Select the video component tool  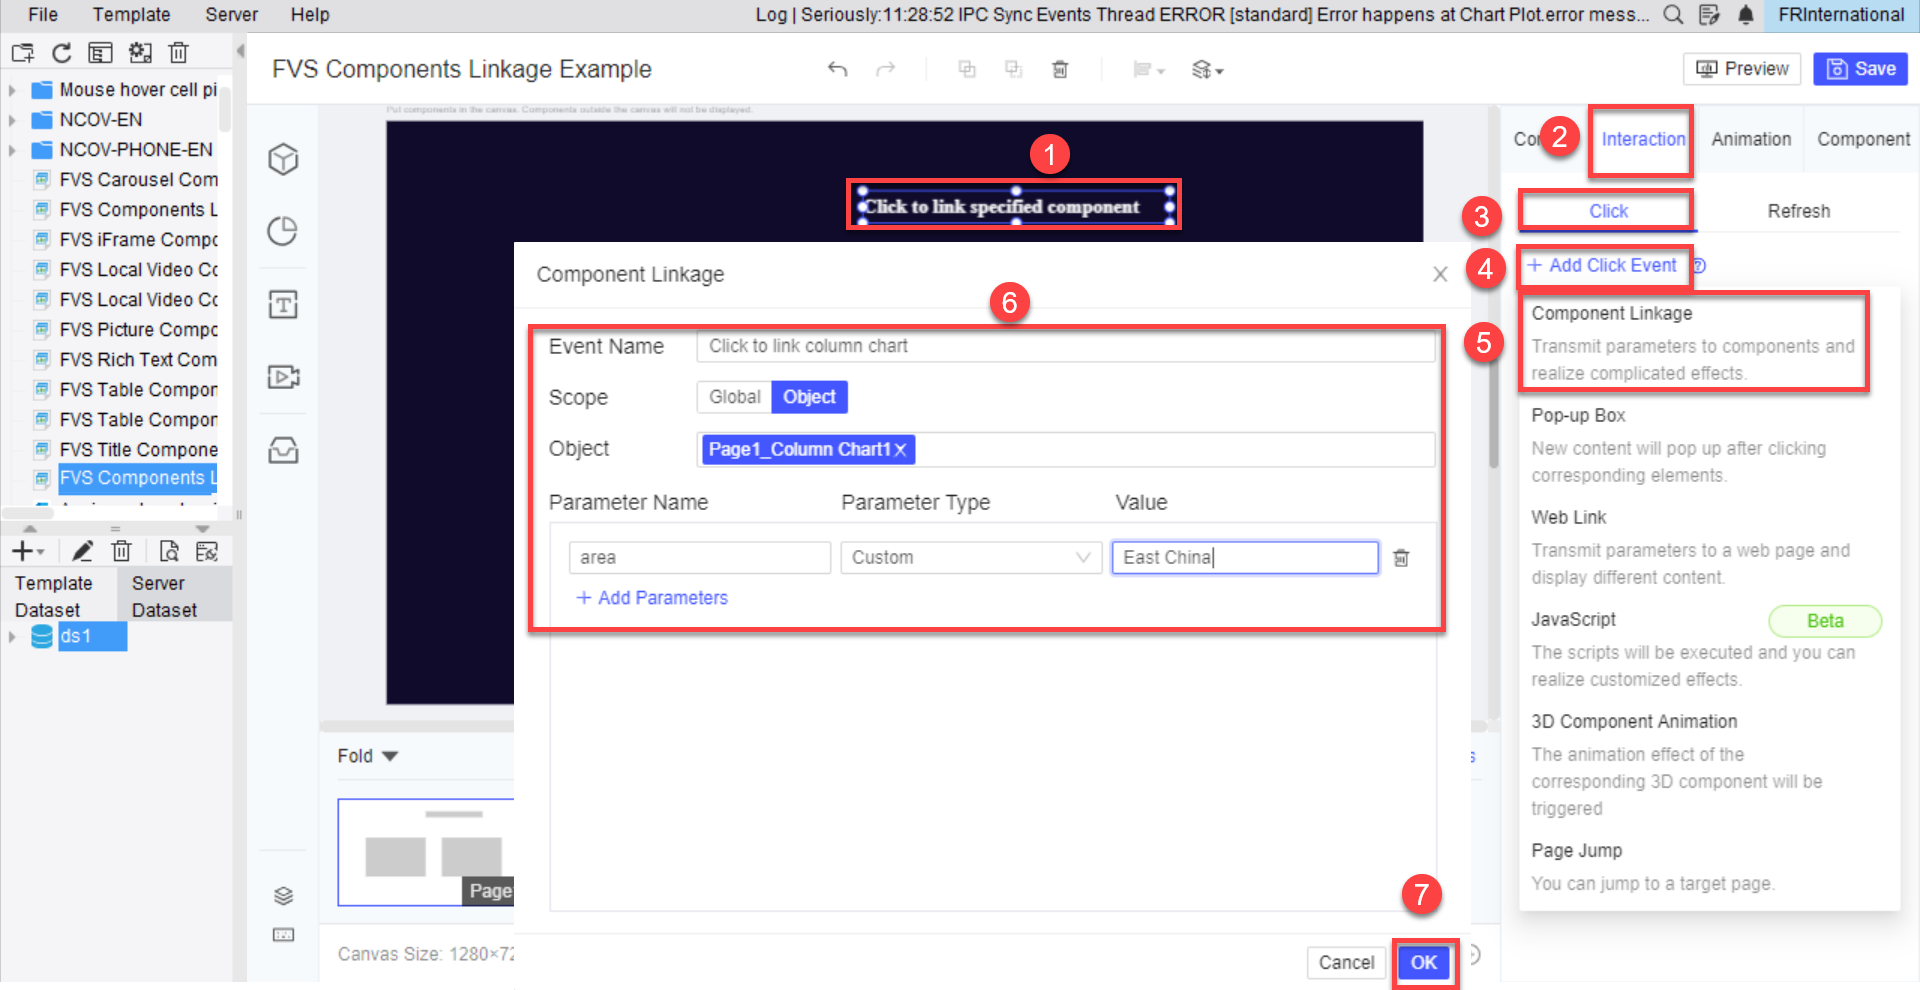(x=283, y=377)
